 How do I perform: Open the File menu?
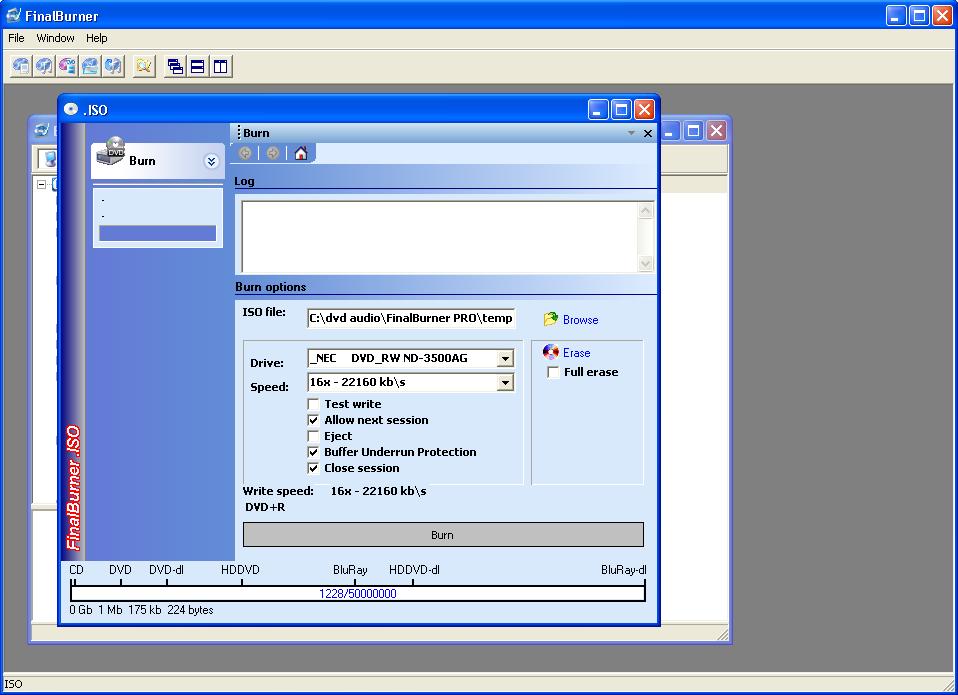[16, 38]
